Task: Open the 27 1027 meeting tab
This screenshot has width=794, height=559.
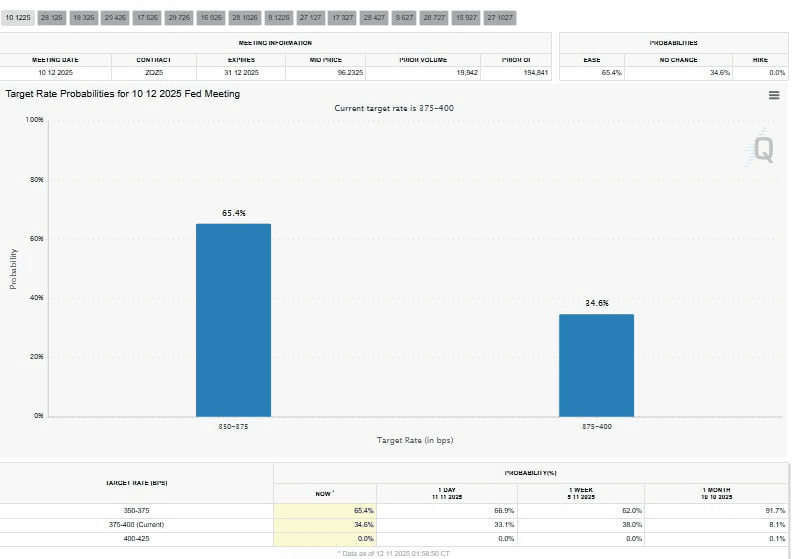Action: [499, 18]
